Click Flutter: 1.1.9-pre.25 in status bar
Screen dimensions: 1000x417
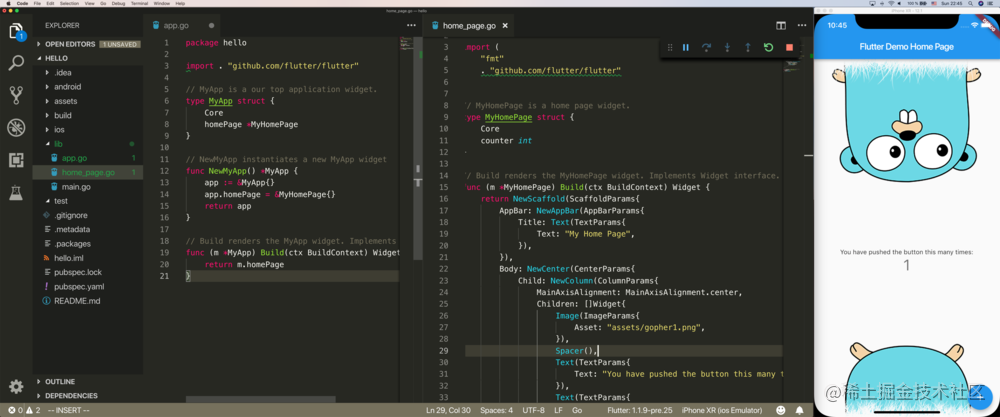pos(640,411)
